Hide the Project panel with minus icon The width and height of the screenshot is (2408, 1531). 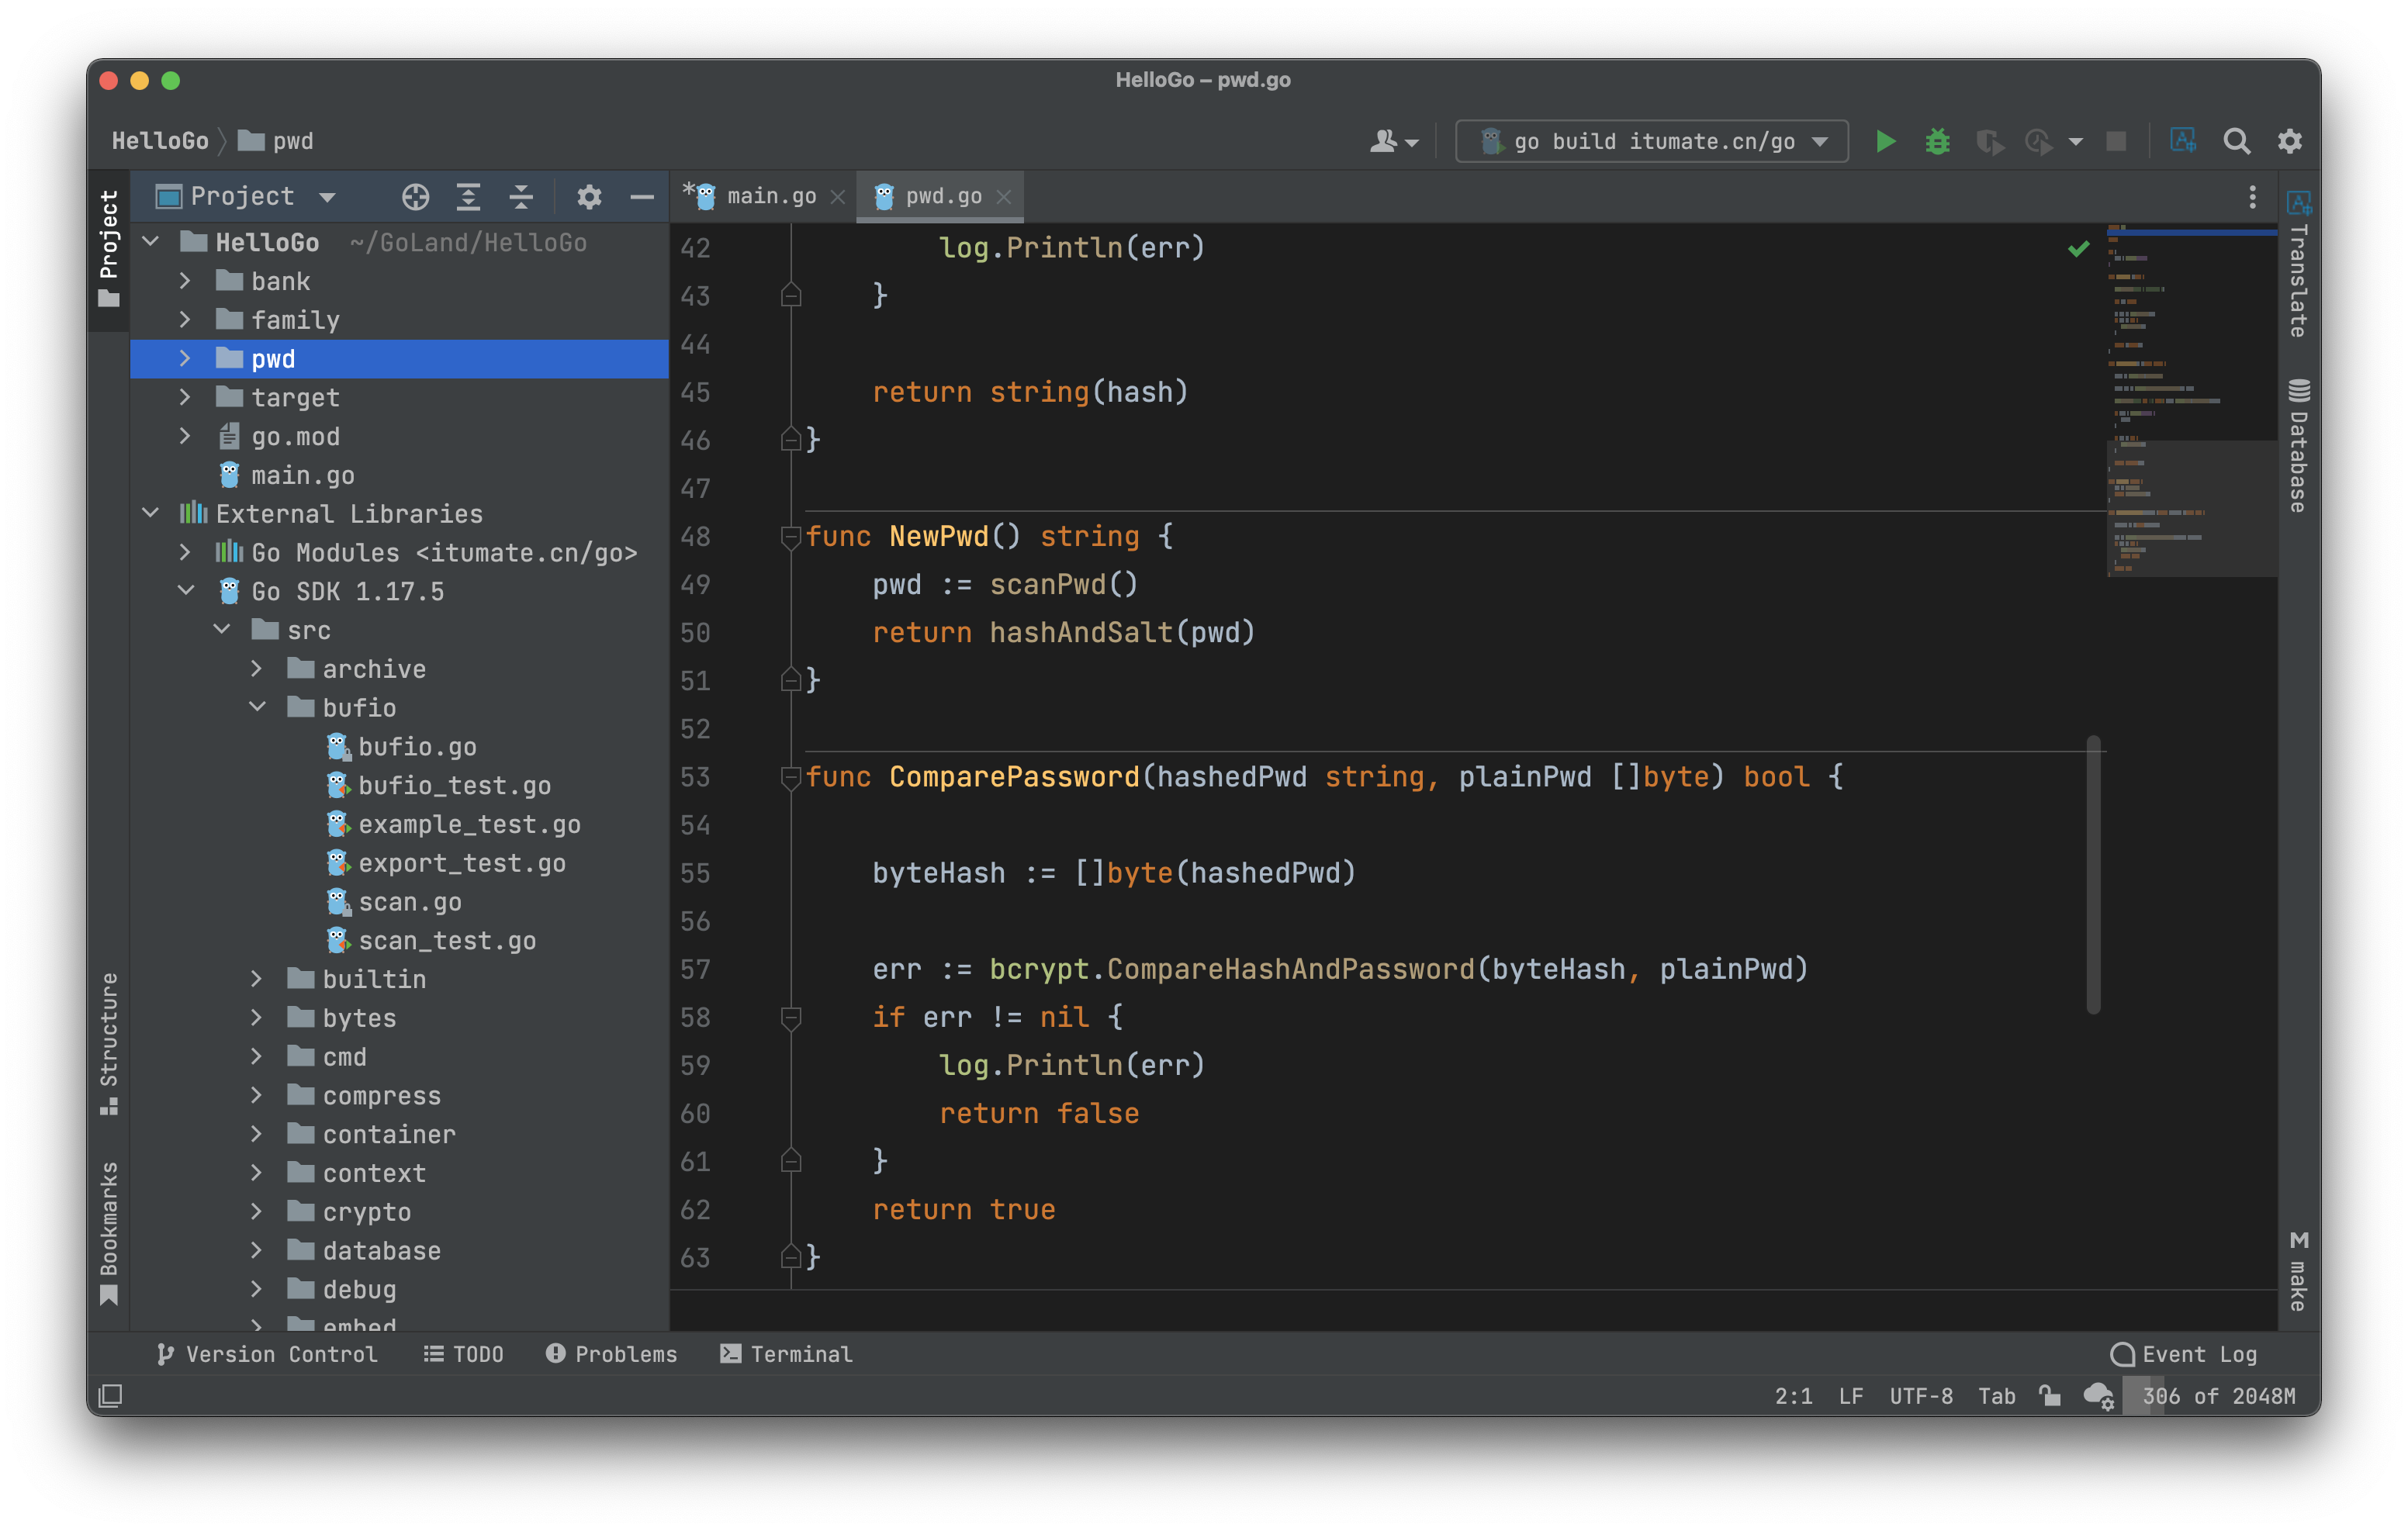641,197
